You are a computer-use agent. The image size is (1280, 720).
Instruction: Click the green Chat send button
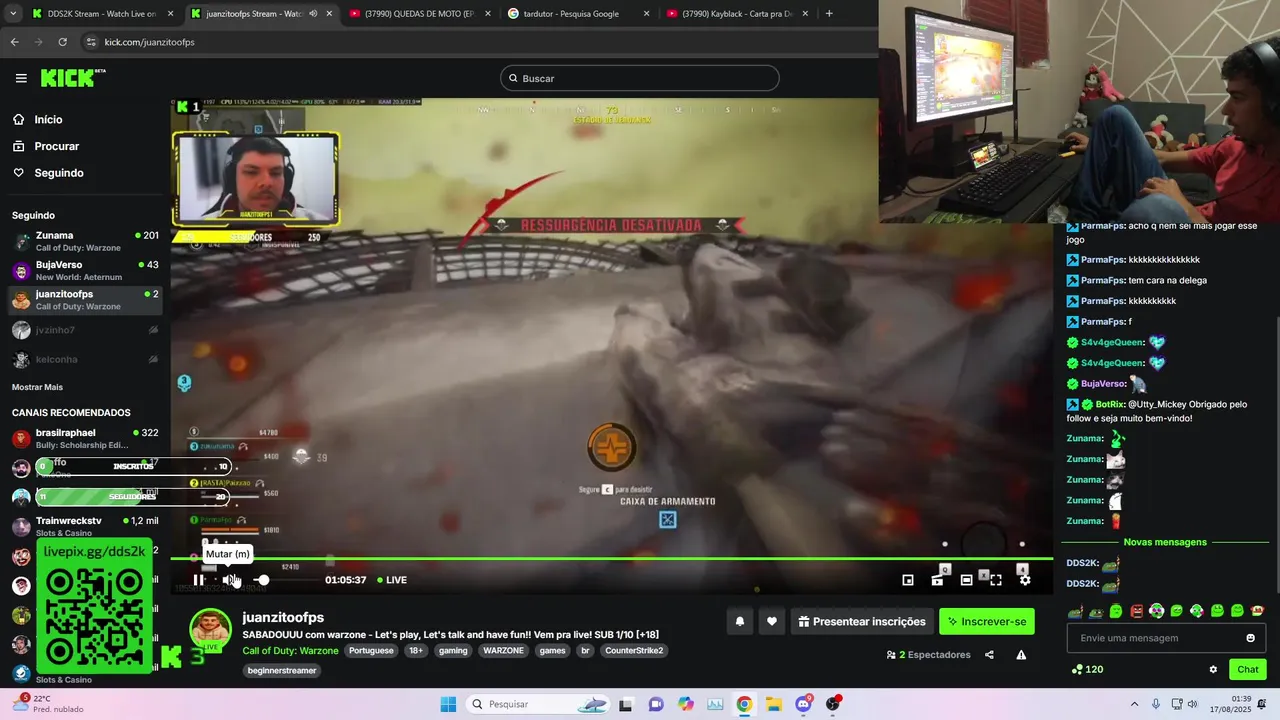pyautogui.click(x=1248, y=670)
